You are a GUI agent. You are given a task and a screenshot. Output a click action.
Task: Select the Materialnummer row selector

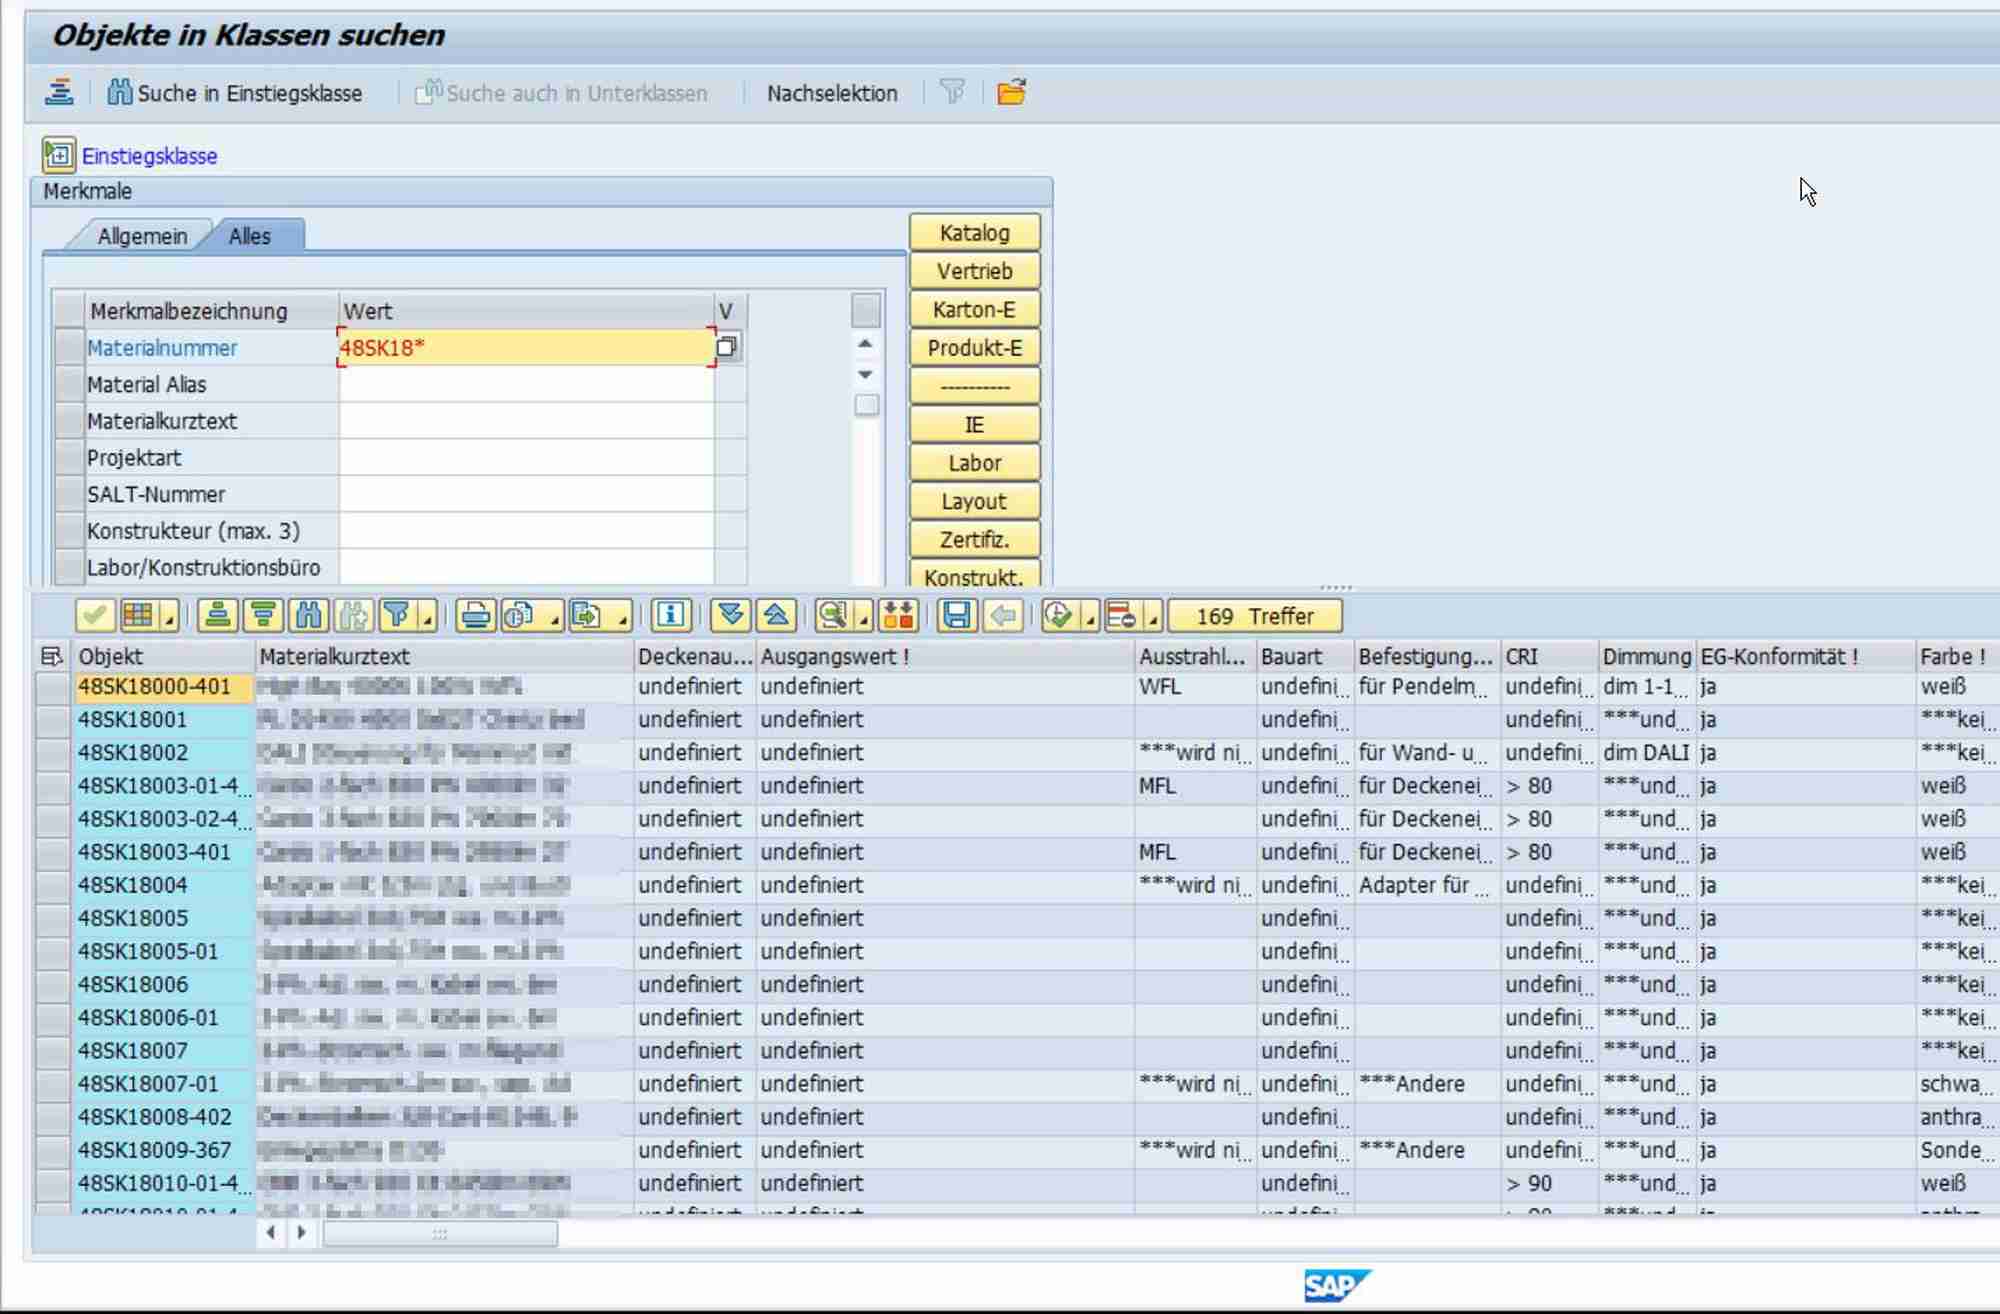[69, 348]
